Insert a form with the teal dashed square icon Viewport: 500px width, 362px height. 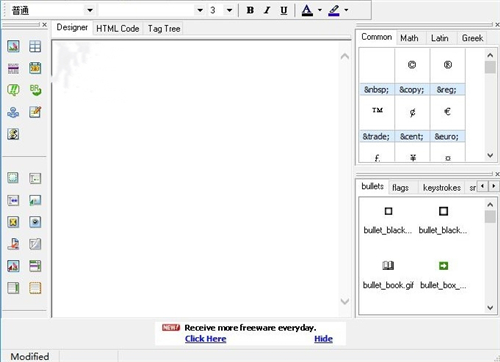13,178
